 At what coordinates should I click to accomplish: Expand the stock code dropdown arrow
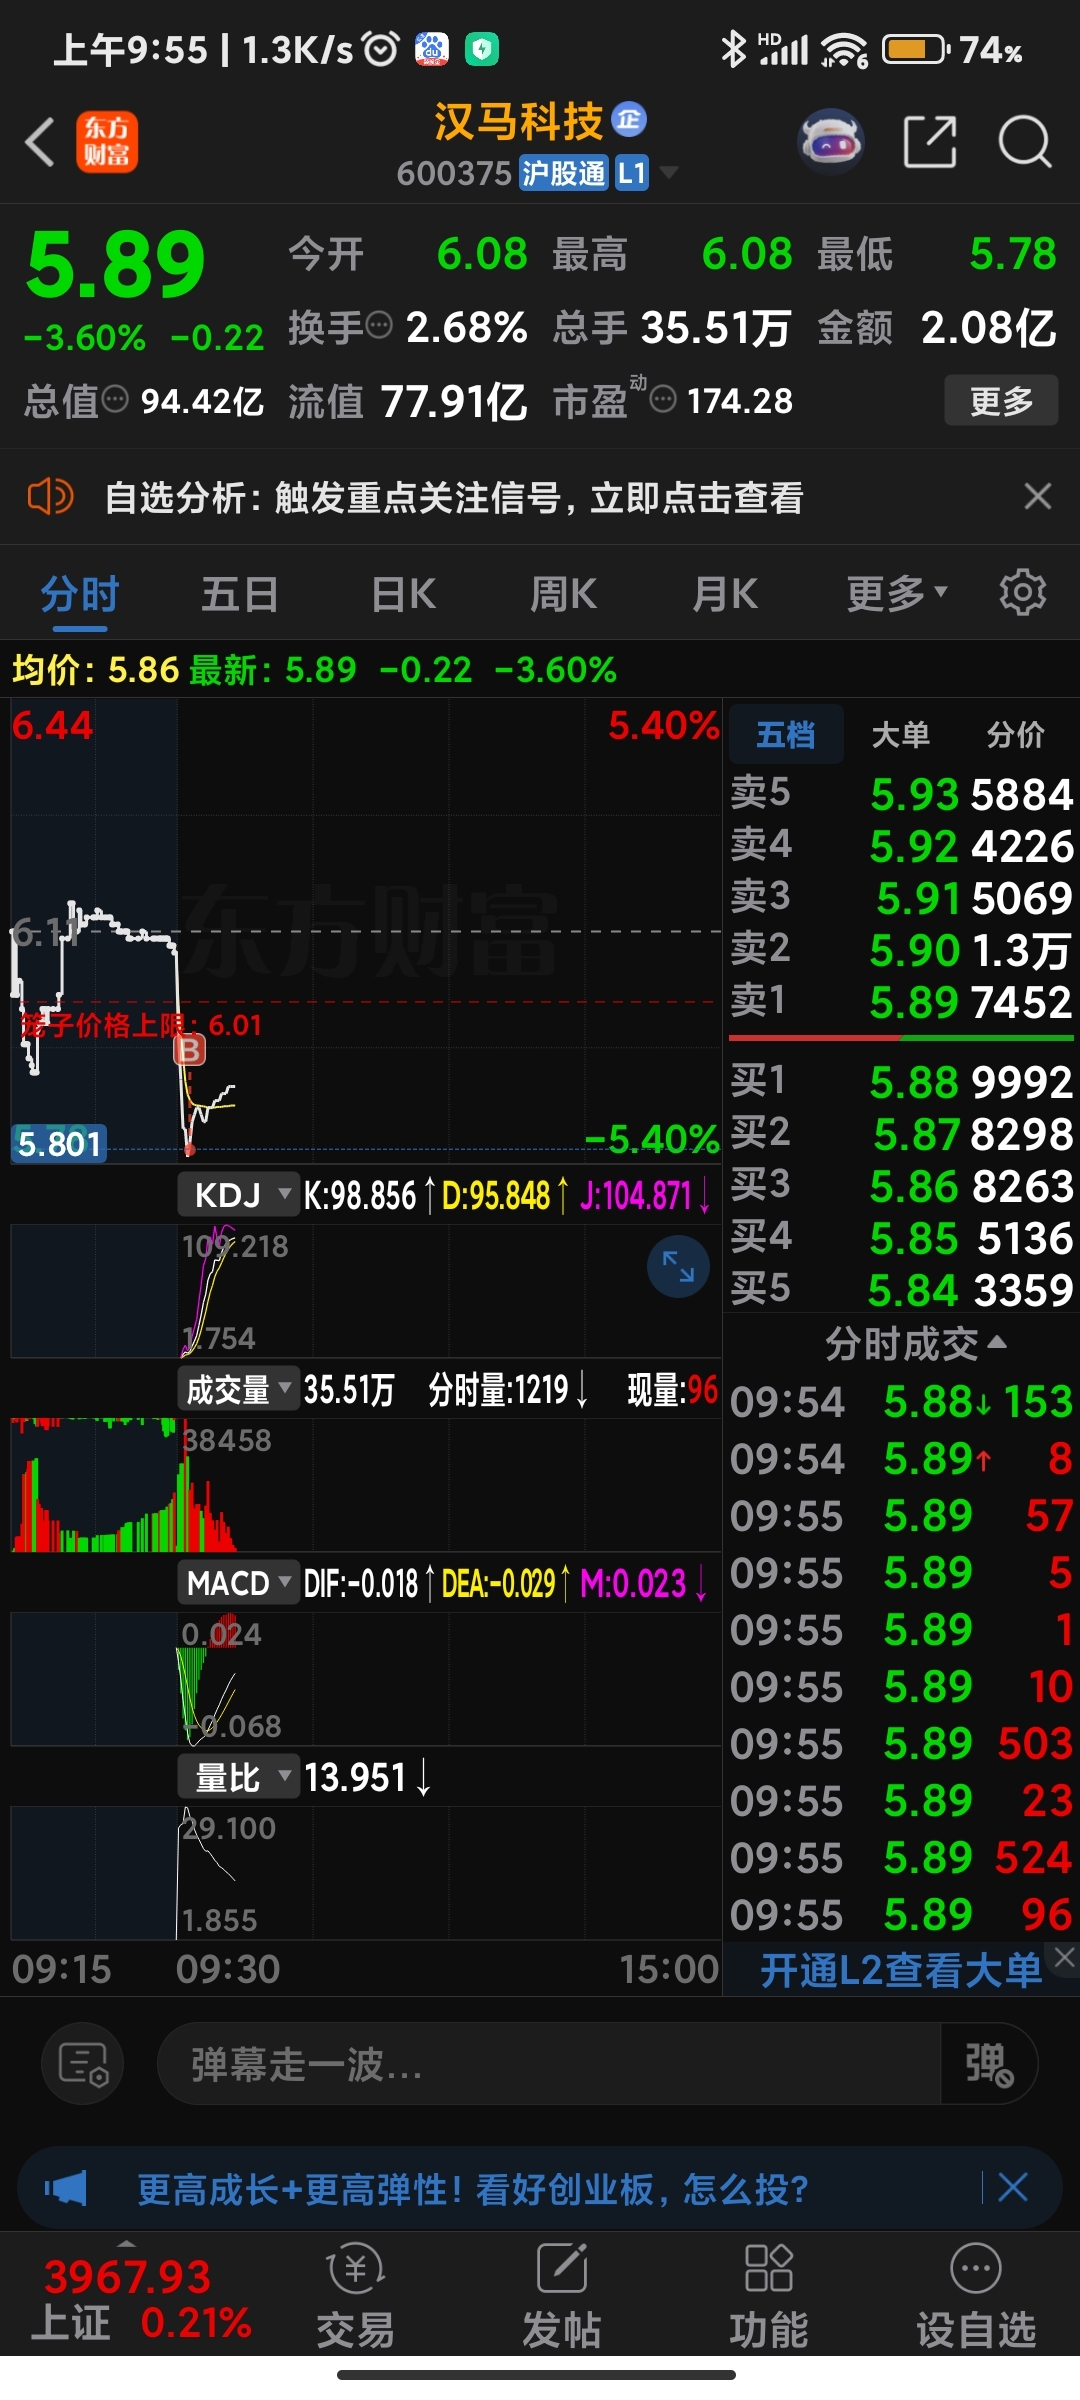point(669,173)
